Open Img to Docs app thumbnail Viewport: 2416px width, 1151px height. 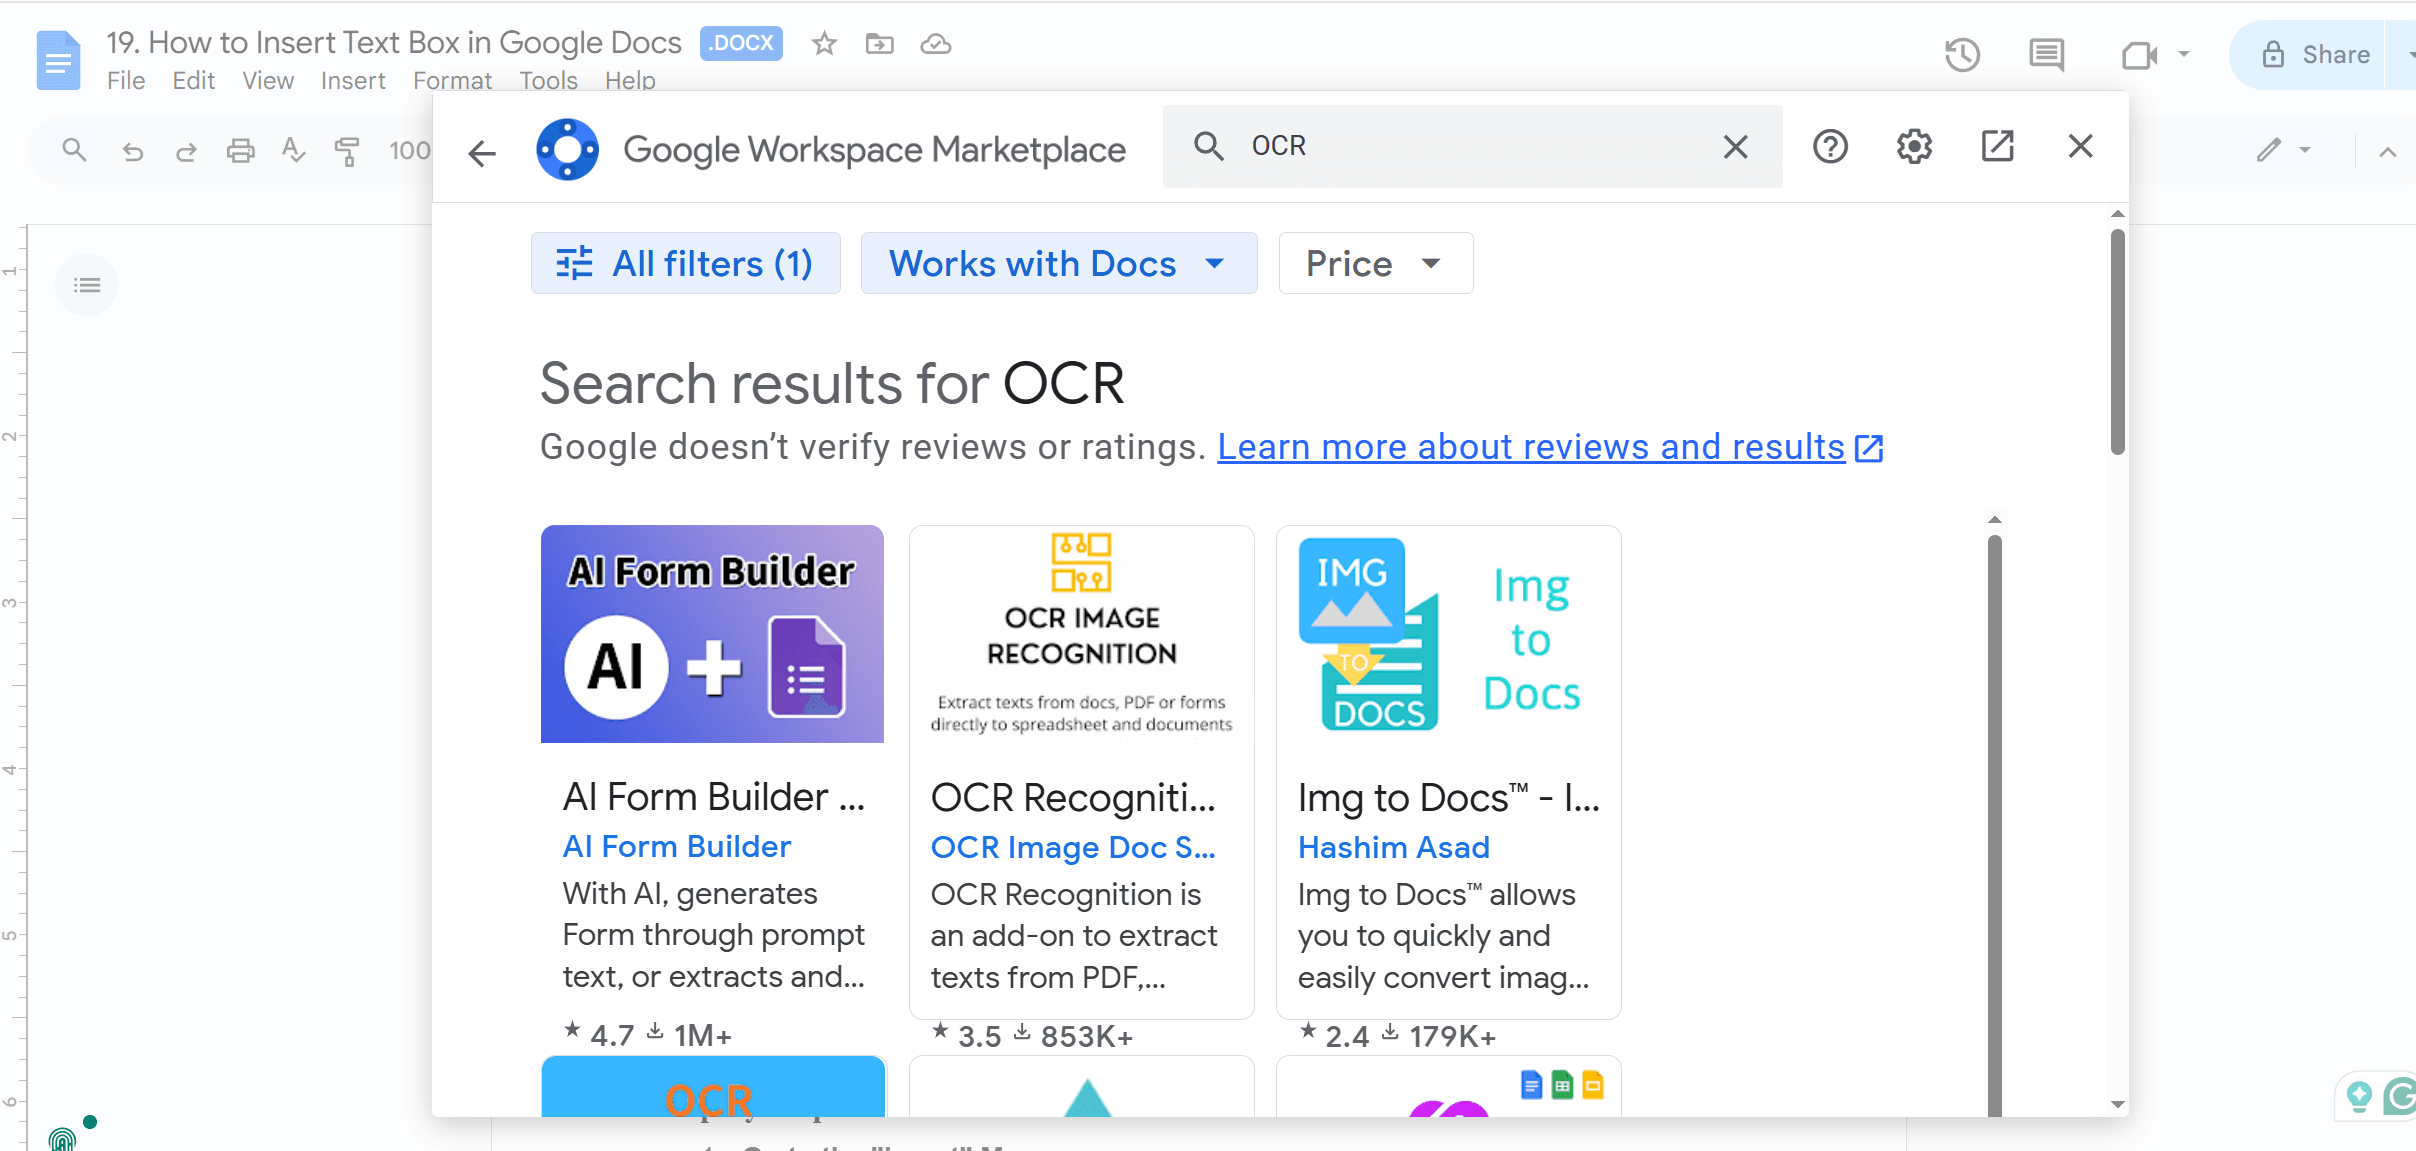tap(1448, 634)
